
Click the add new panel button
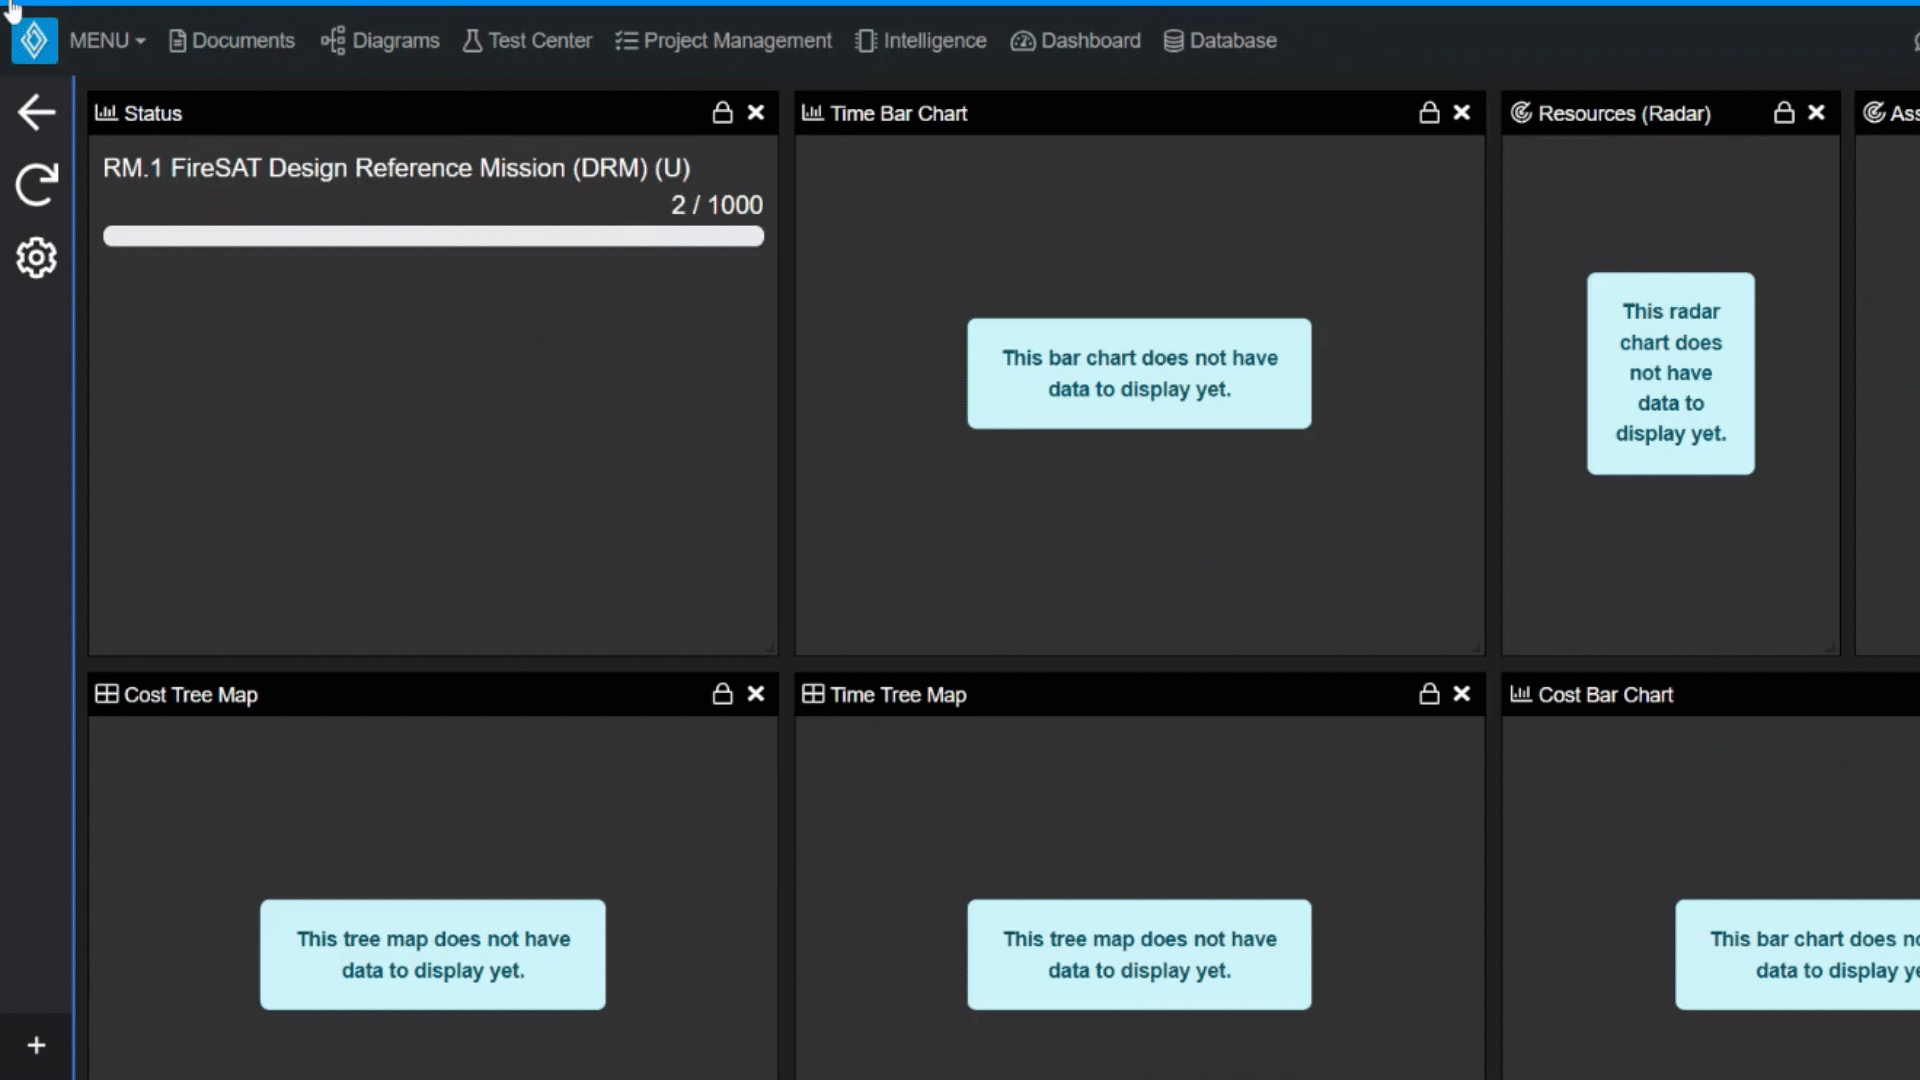(x=36, y=1044)
